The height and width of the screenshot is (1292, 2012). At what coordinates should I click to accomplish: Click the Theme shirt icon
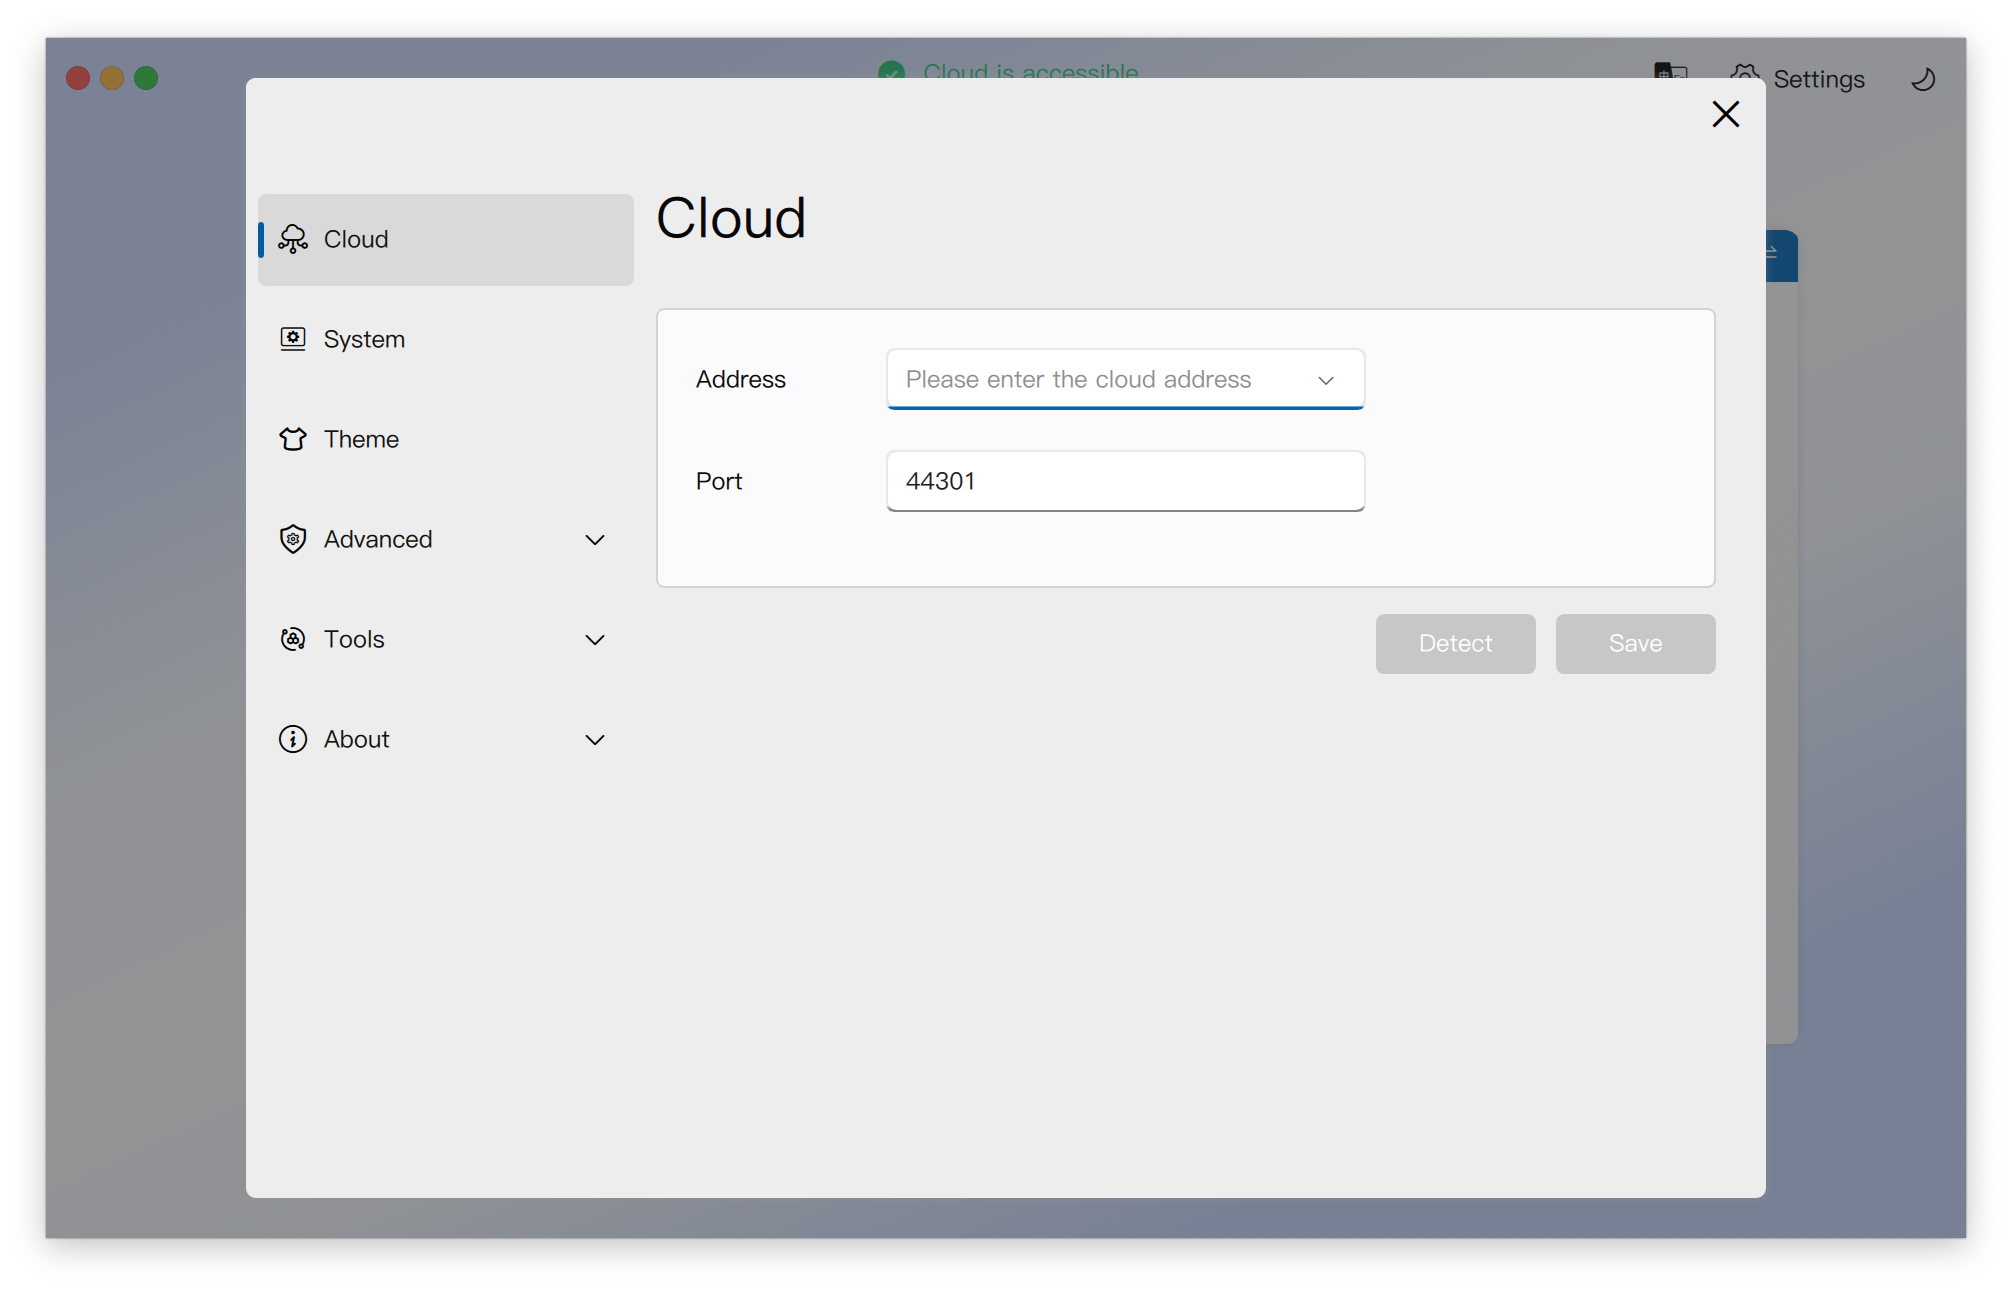point(293,439)
